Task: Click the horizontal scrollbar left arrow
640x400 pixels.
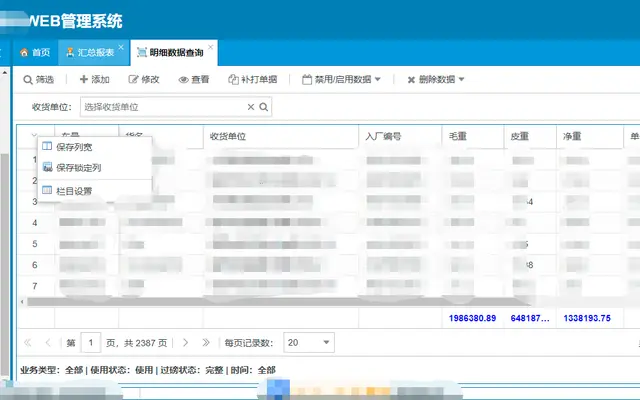Action: (x=22, y=302)
